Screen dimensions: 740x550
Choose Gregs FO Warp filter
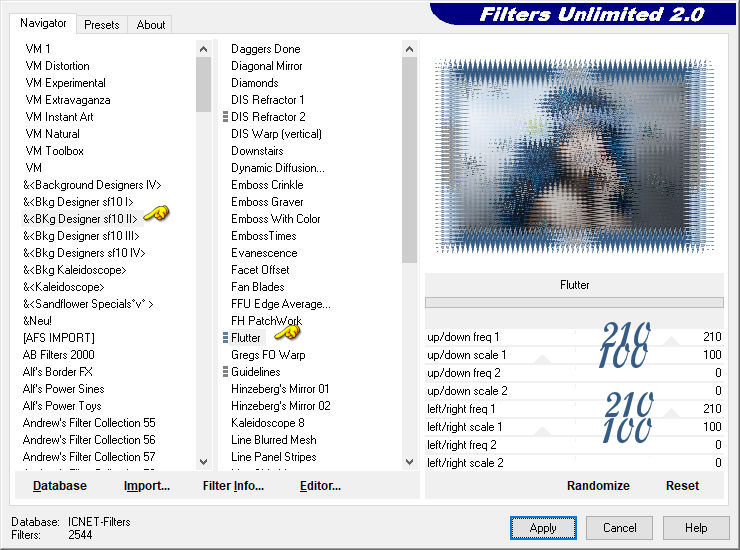268,355
